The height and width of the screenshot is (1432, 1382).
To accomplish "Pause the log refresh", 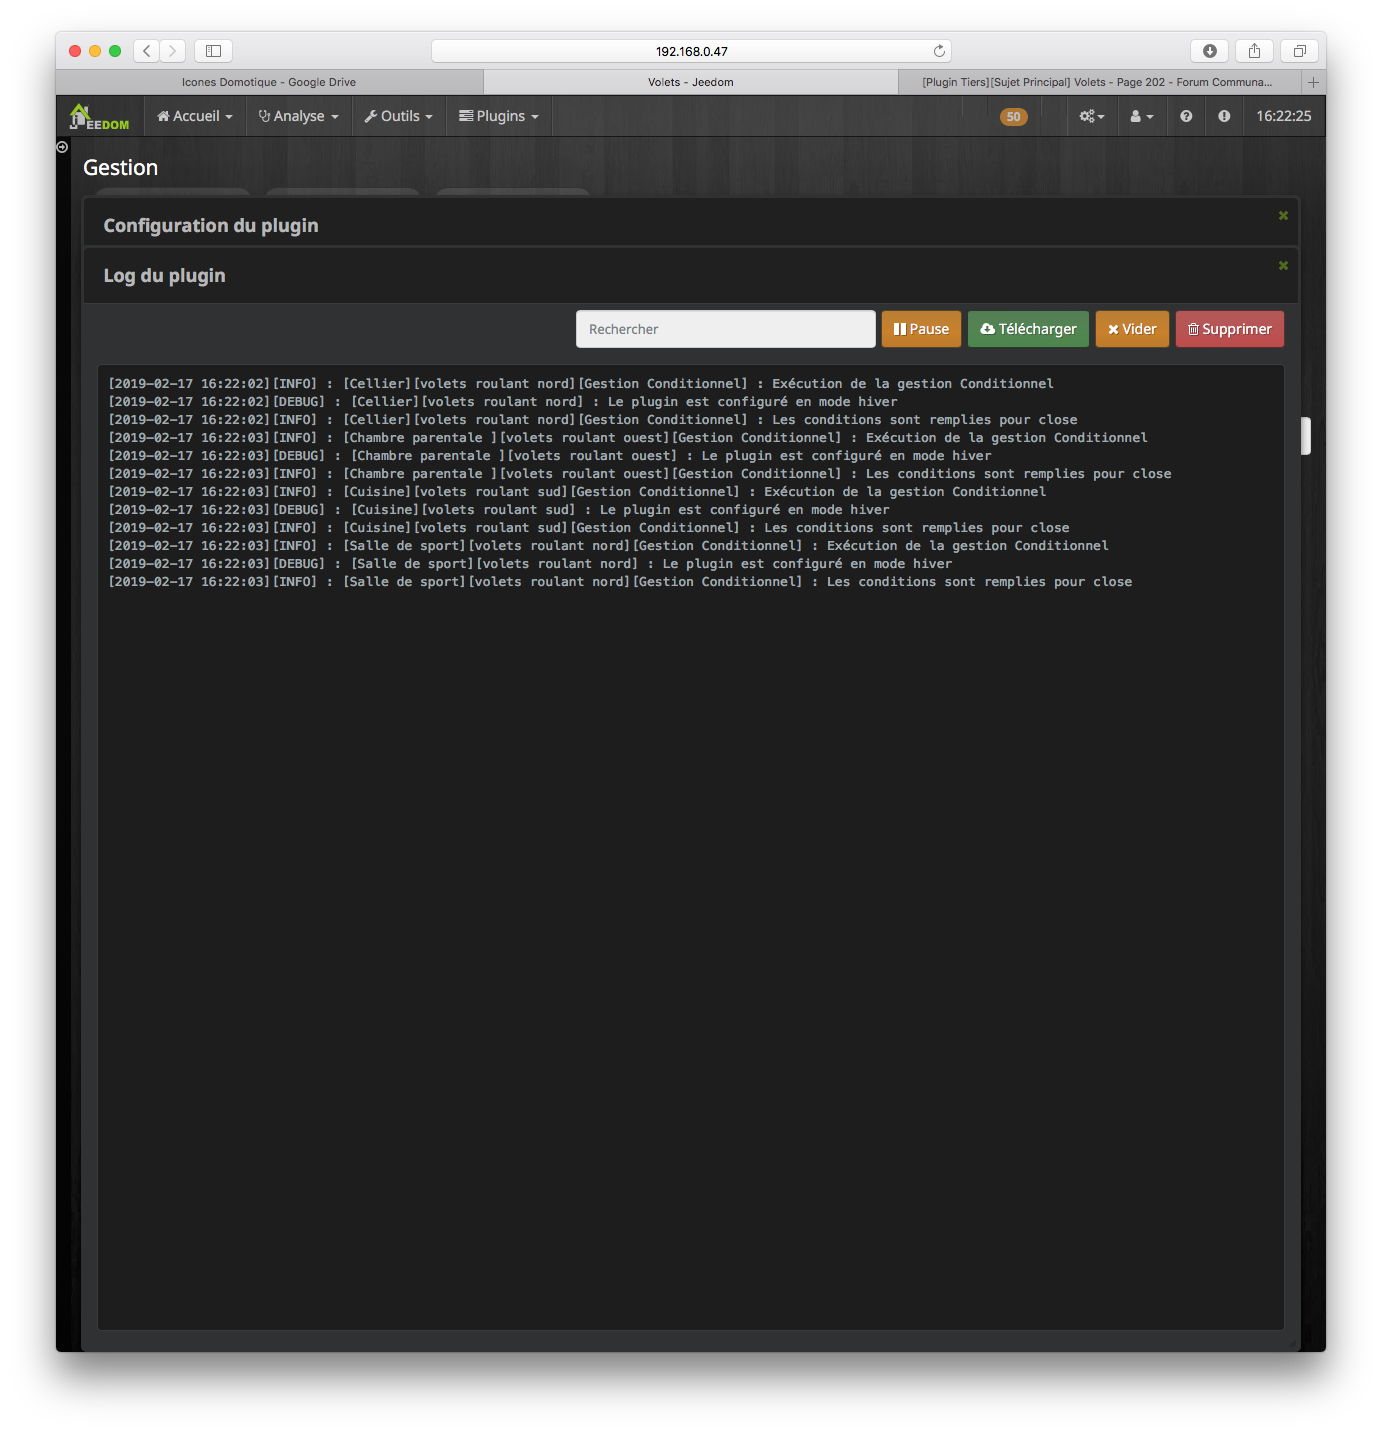I will (x=921, y=329).
